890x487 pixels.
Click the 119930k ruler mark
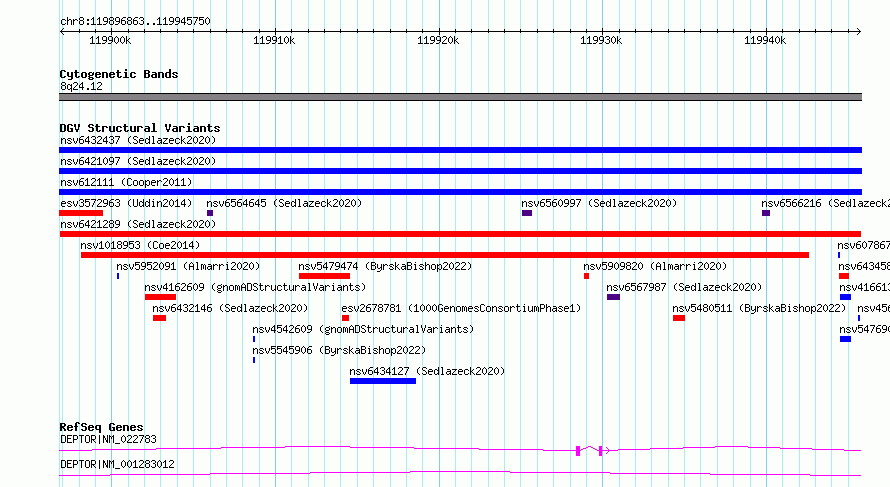click(601, 40)
